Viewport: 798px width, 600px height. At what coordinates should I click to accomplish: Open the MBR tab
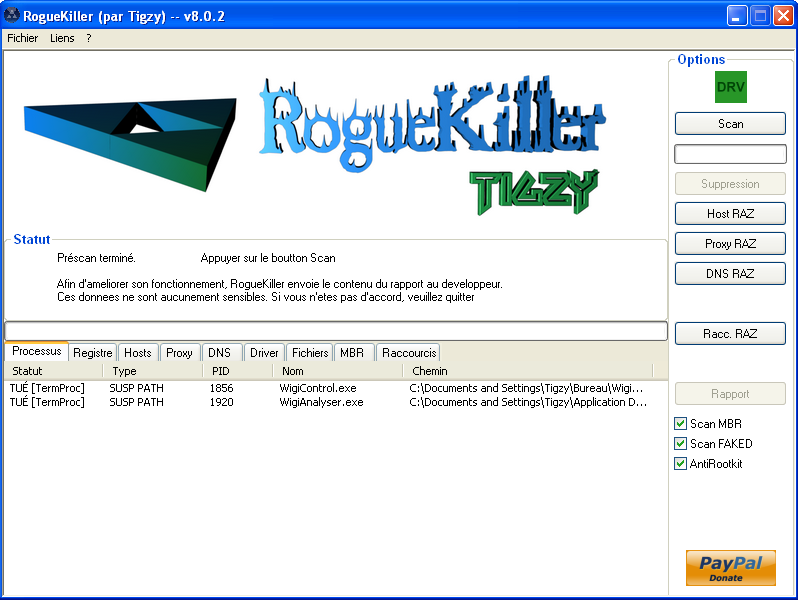tap(352, 353)
